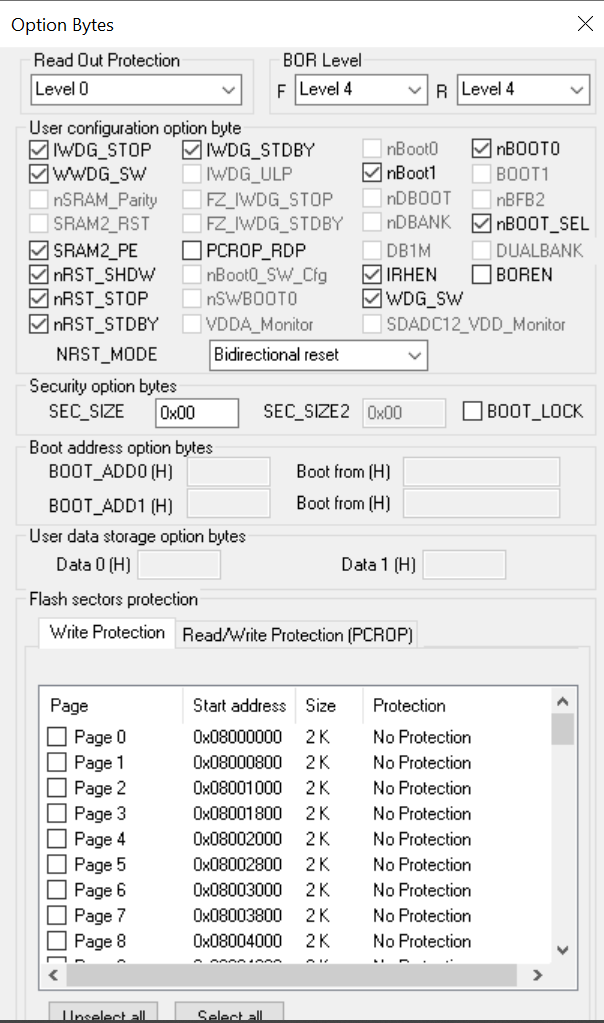Viewport: 604px width, 1023px height.
Task: Select the Write Protection tab
Action: tap(106, 632)
